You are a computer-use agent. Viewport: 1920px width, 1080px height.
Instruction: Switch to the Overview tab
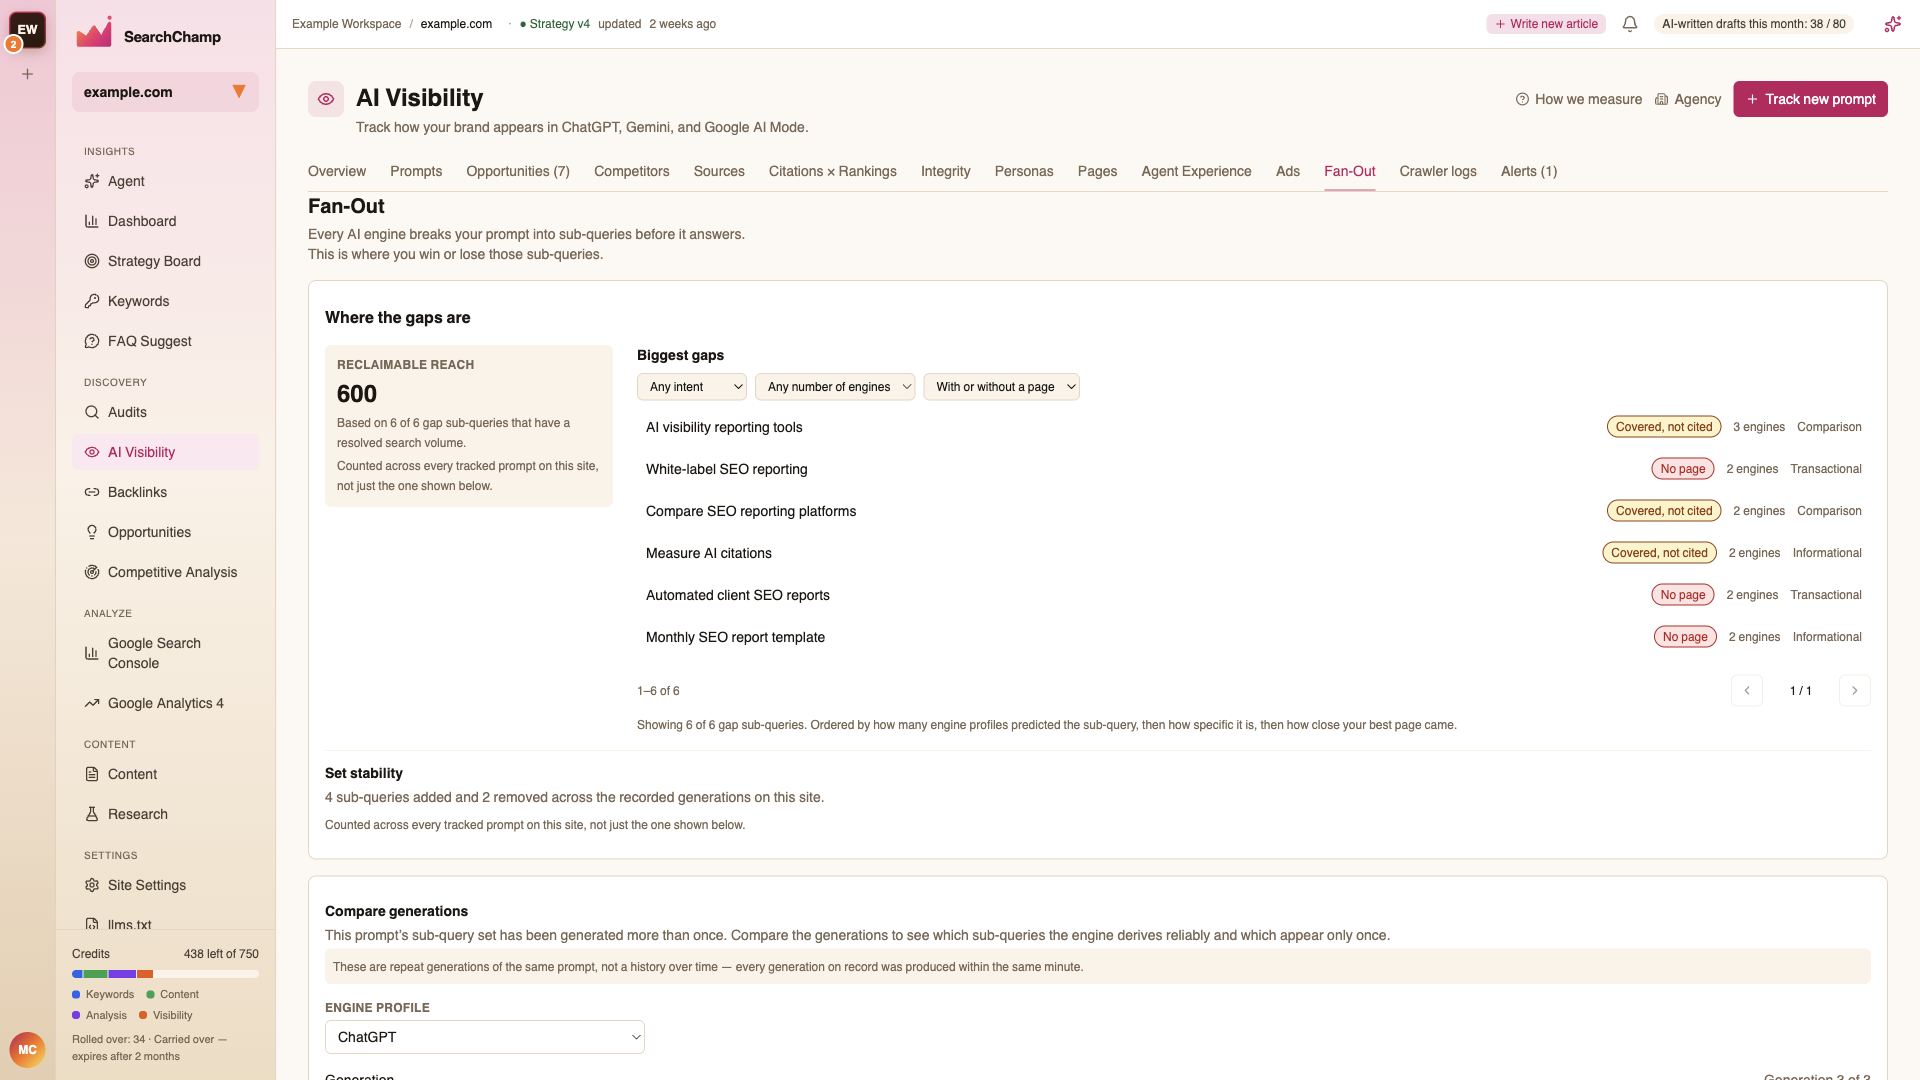(337, 171)
